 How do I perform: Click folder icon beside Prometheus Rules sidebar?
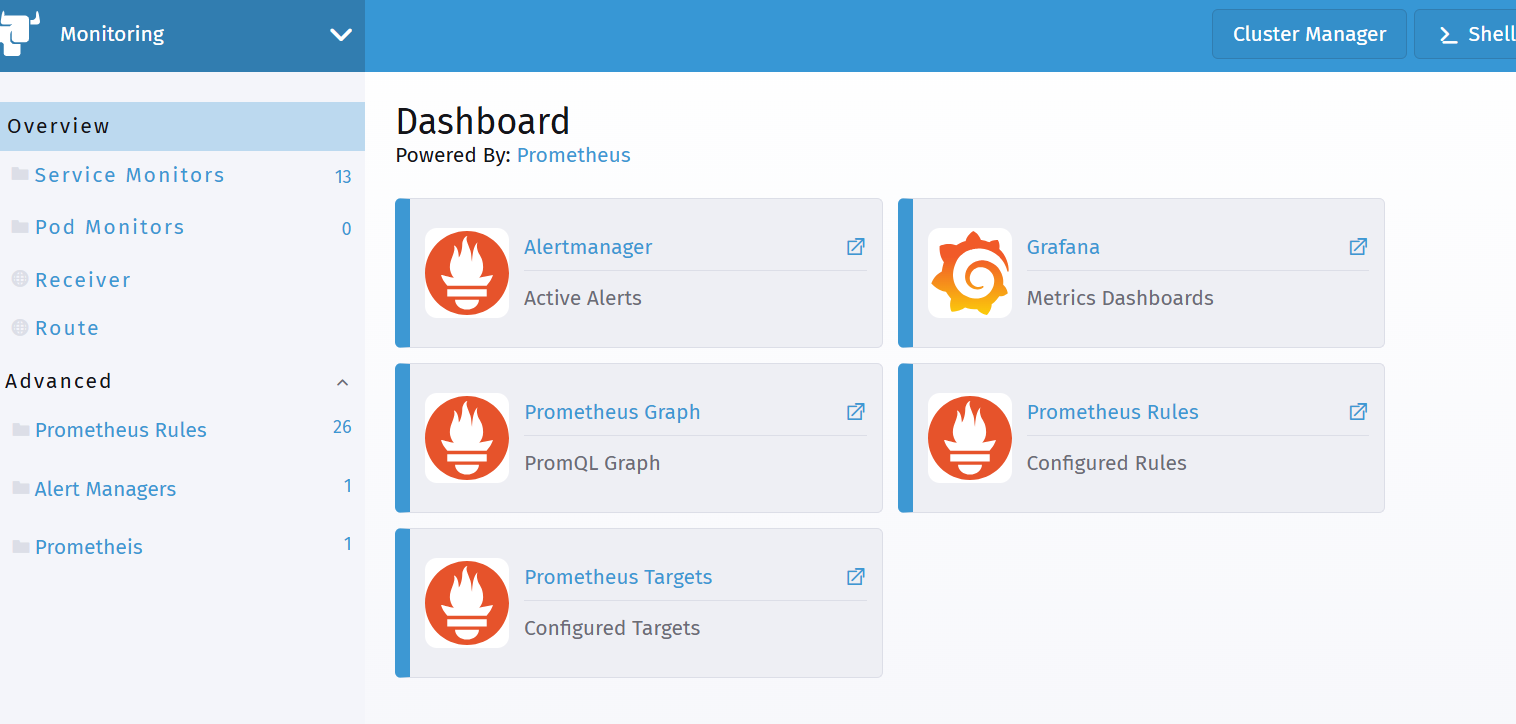[x=20, y=430]
